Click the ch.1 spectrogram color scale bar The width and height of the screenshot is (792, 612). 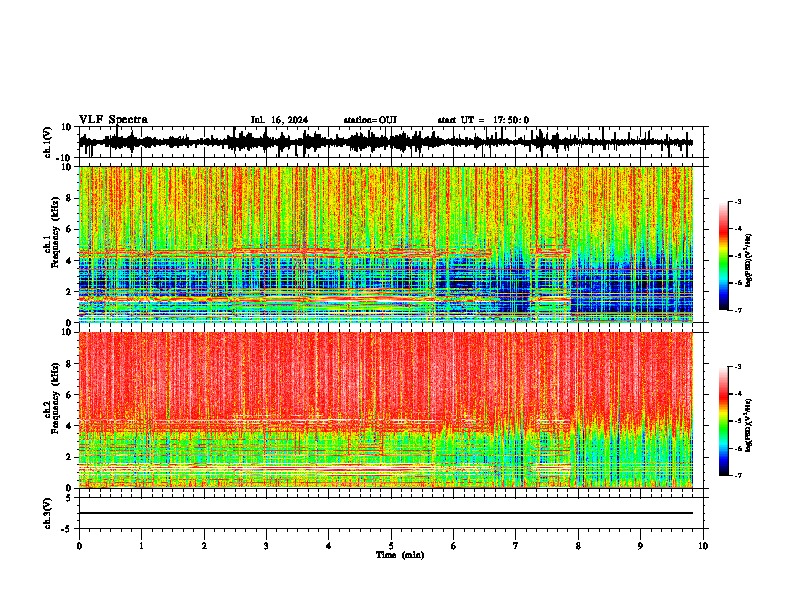pyautogui.click(x=723, y=256)
